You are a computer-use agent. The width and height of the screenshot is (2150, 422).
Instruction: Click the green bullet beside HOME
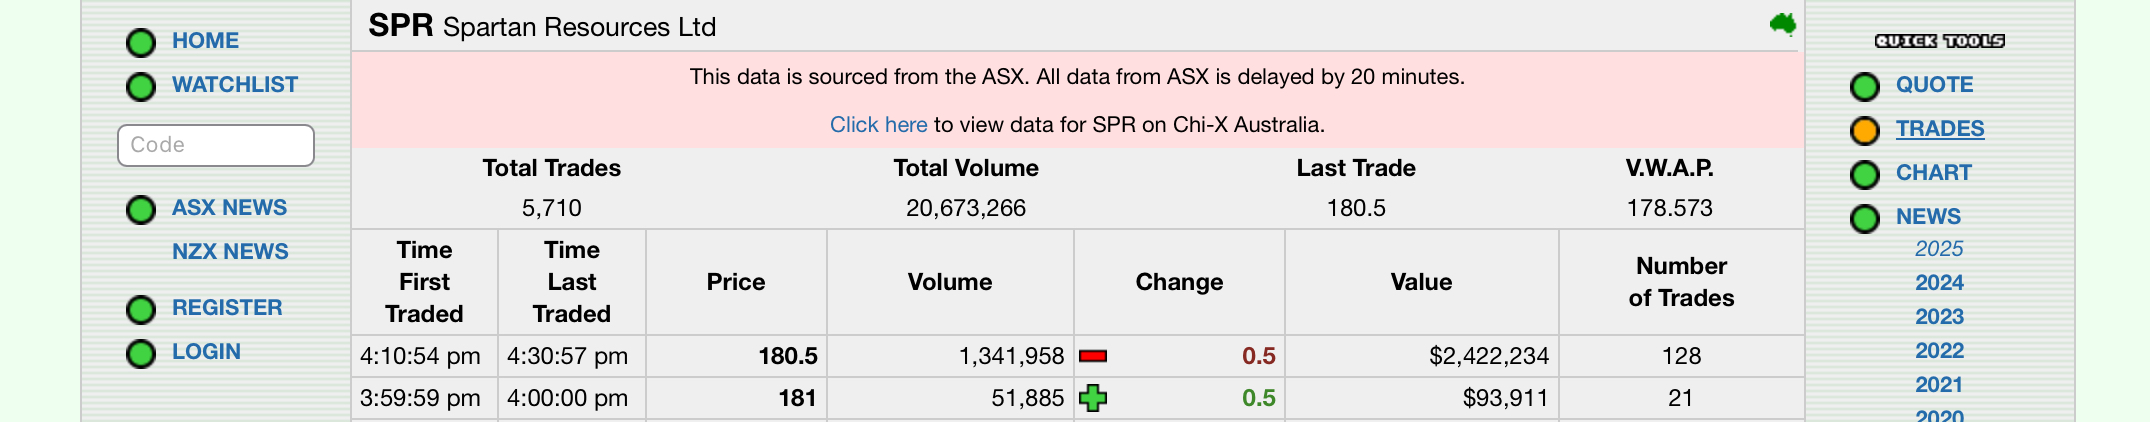point(141,43)
